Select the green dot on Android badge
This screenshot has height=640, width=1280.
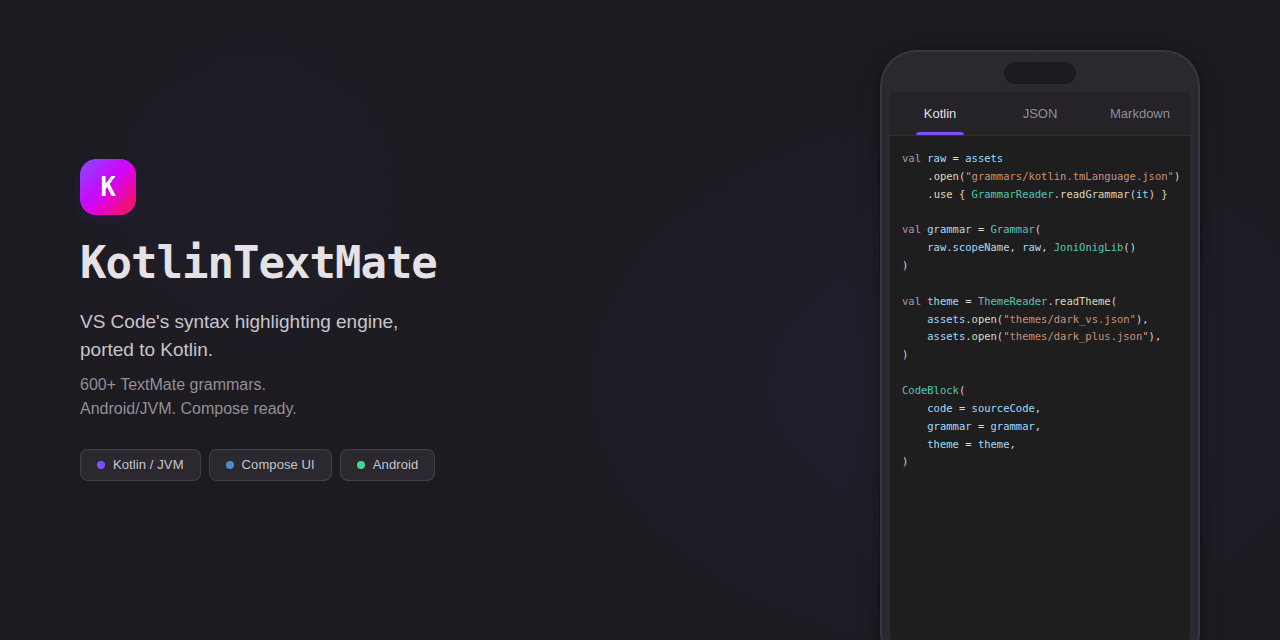click(x=360, y=464)
